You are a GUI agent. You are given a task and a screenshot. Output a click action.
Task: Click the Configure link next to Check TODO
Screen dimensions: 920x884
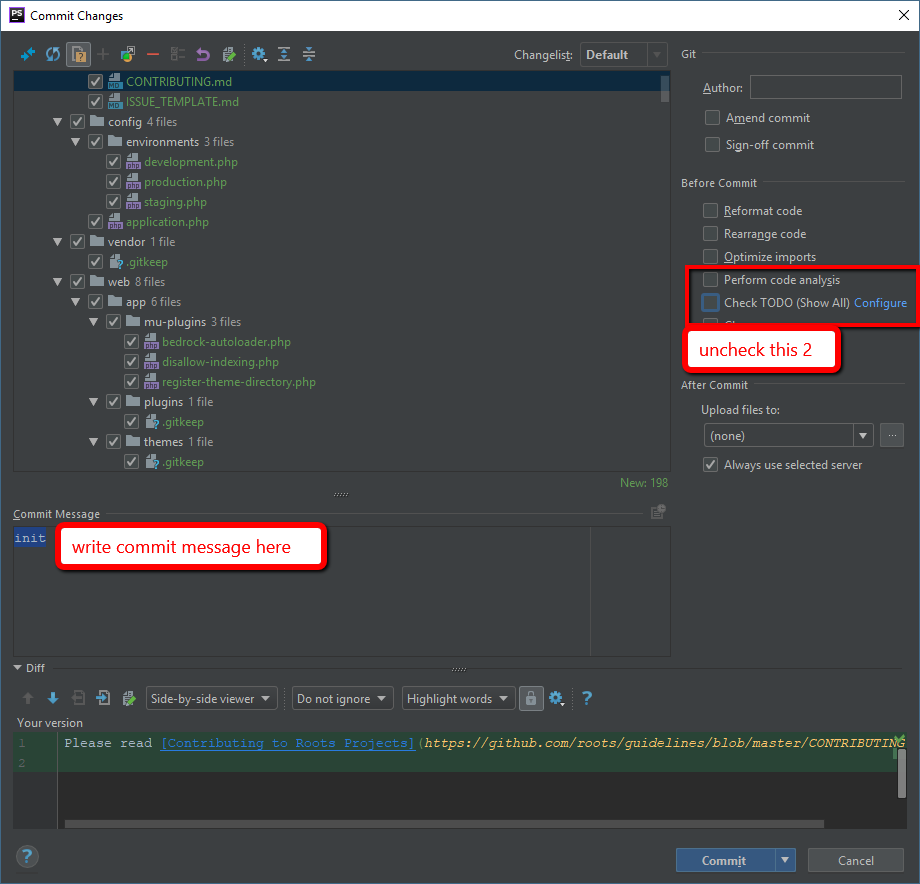click(880, 302)
